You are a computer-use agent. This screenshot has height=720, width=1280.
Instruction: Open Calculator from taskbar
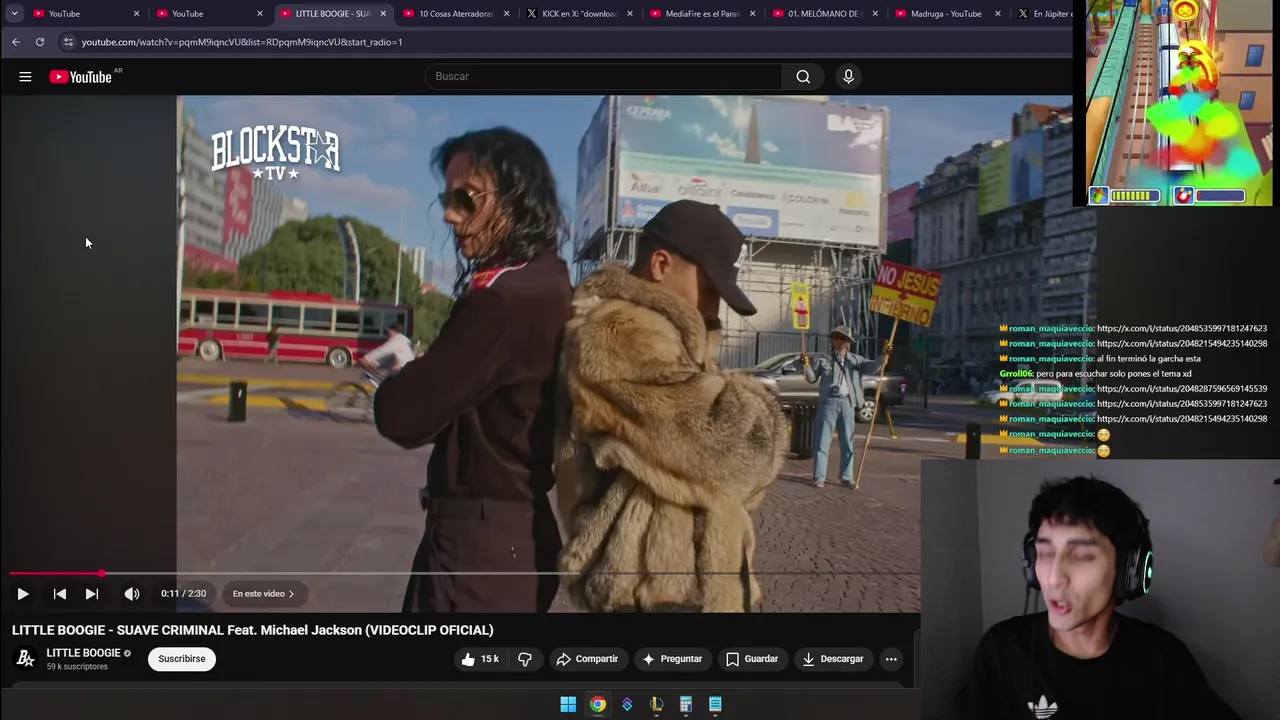(686, 704)
